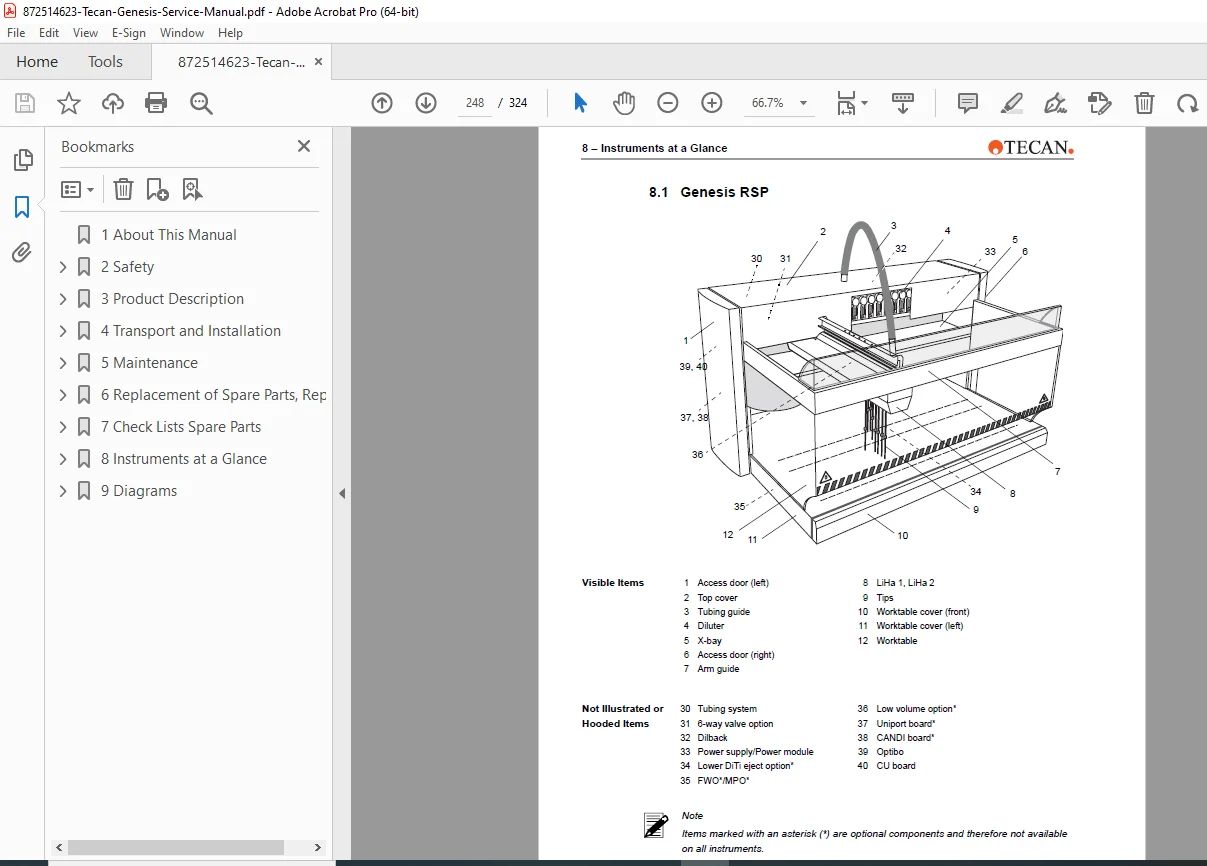Click the page number 248 field

coord(475,103)
